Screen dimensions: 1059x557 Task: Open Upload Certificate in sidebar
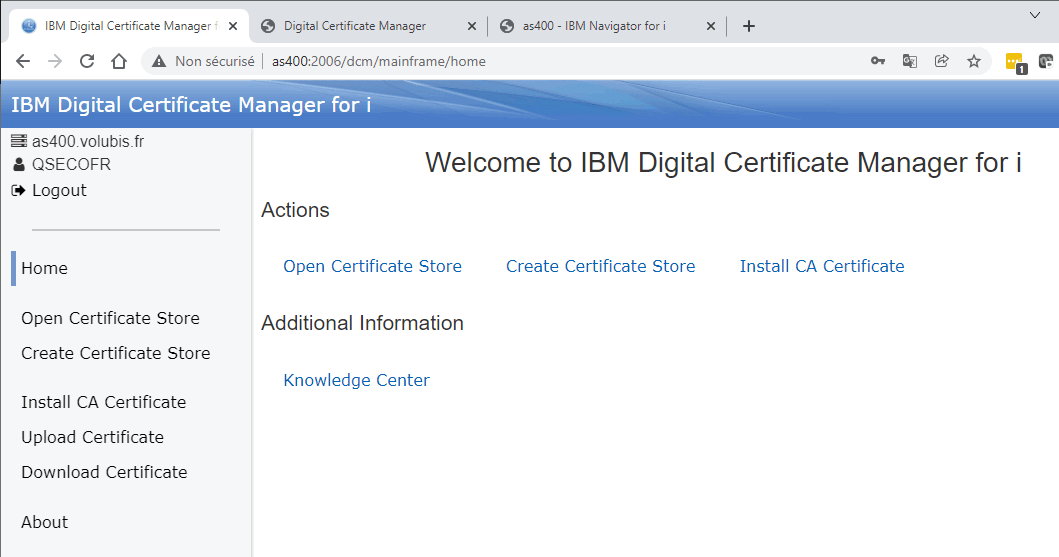93,437
